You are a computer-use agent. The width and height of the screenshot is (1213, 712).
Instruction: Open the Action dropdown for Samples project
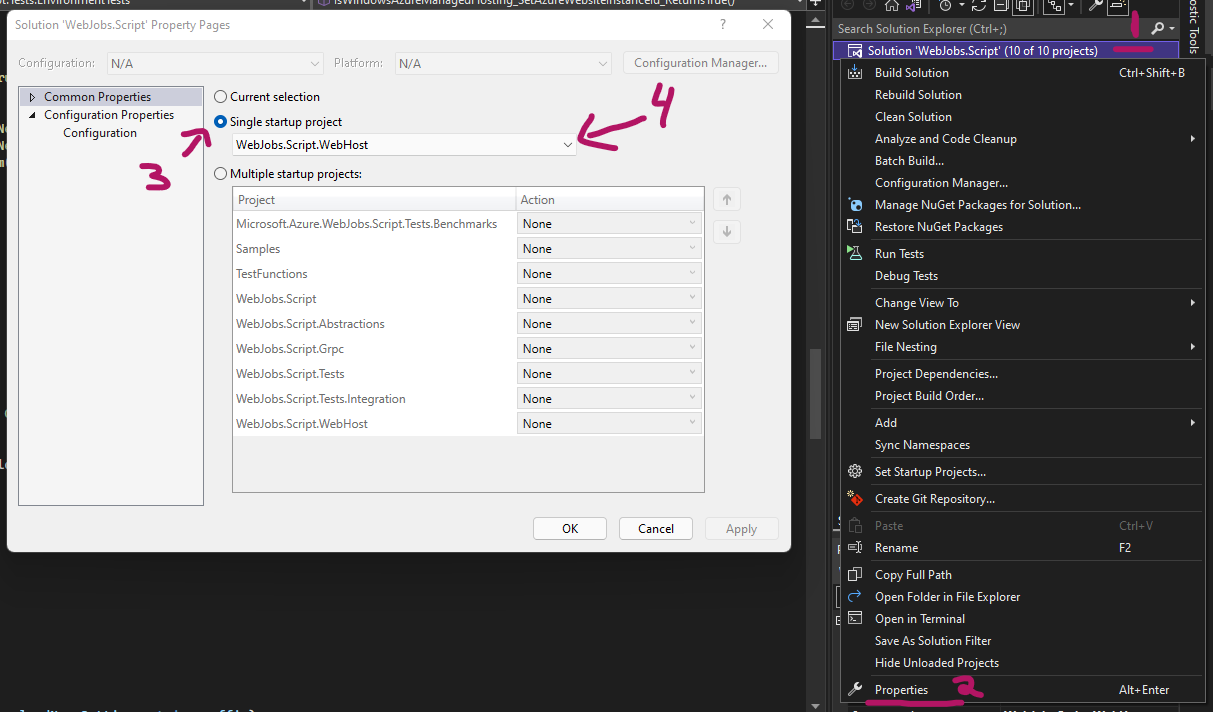[609, 249]
